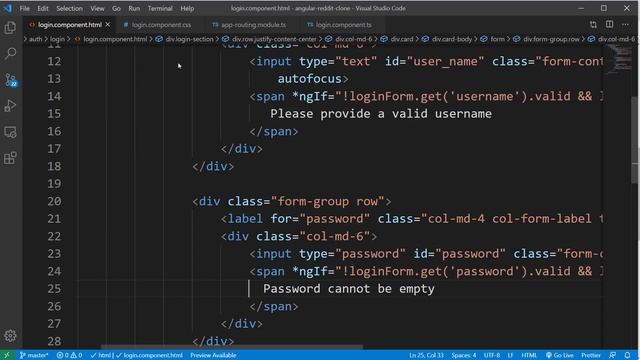Open Source Control view with 22 changes

pyautogui.click(x=10, y=80)
